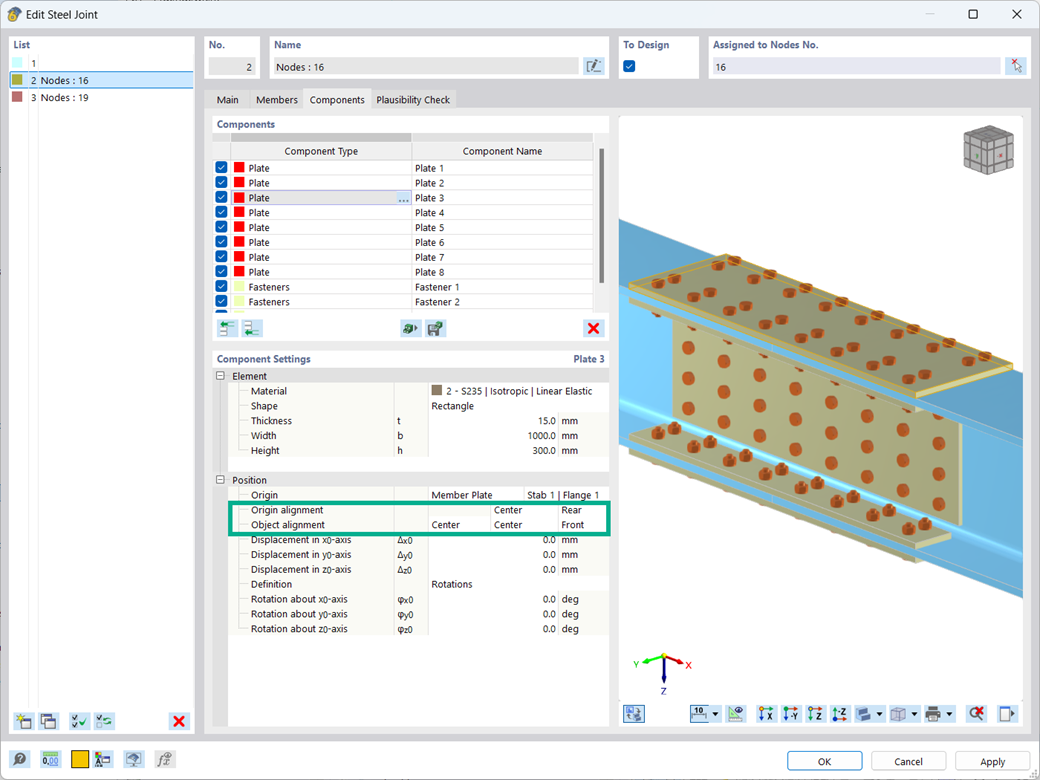This screenshot has width=1040, height=780.
Task: Click the copy steel joint icon
Action: (48, 721)
